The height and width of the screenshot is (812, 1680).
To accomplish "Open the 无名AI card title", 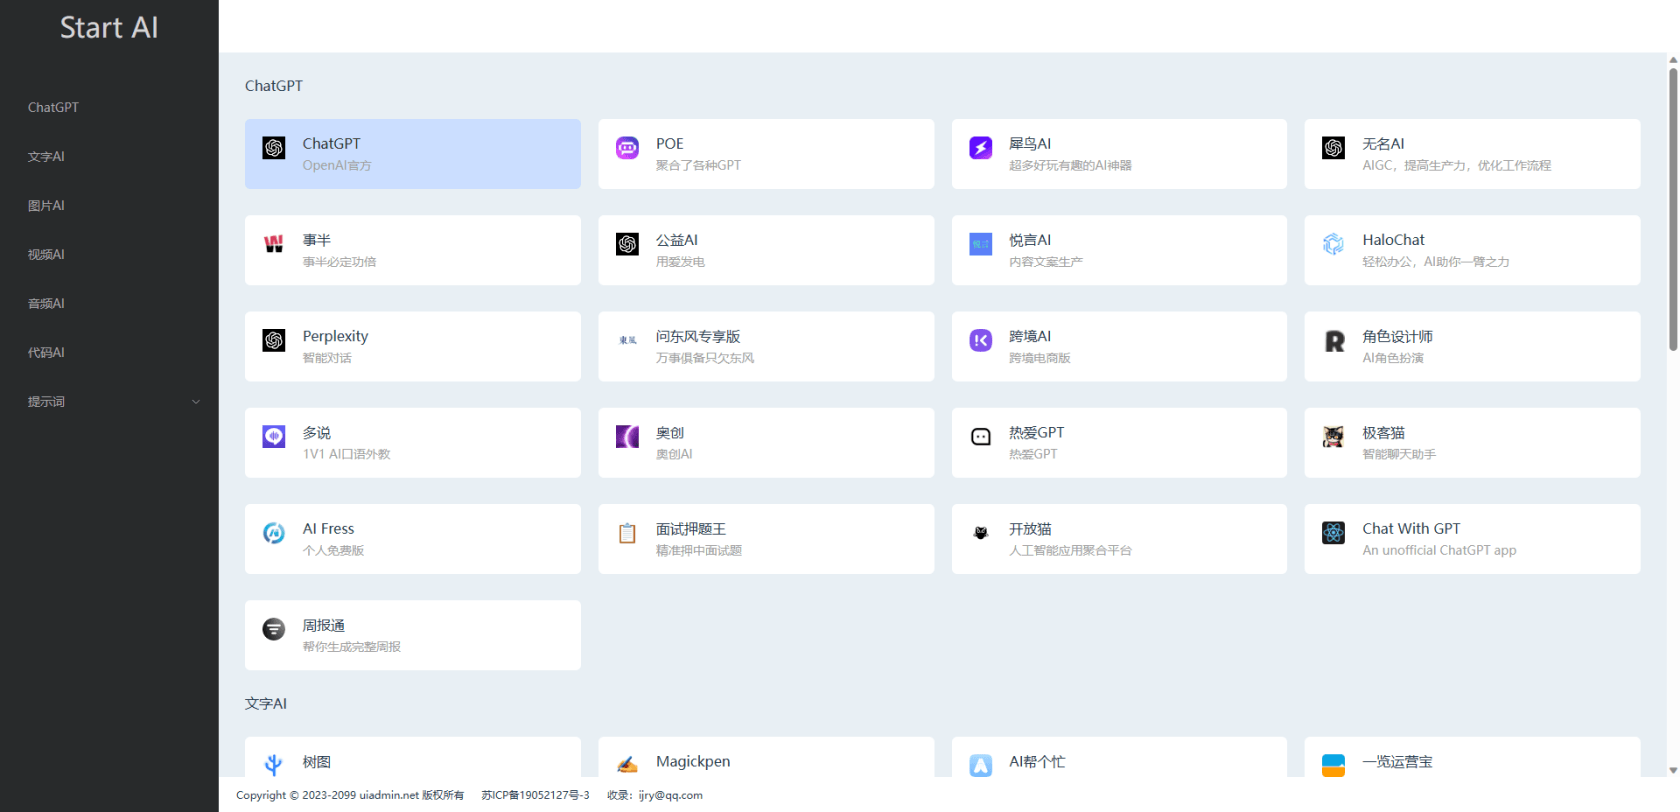I will point(1383,144).
